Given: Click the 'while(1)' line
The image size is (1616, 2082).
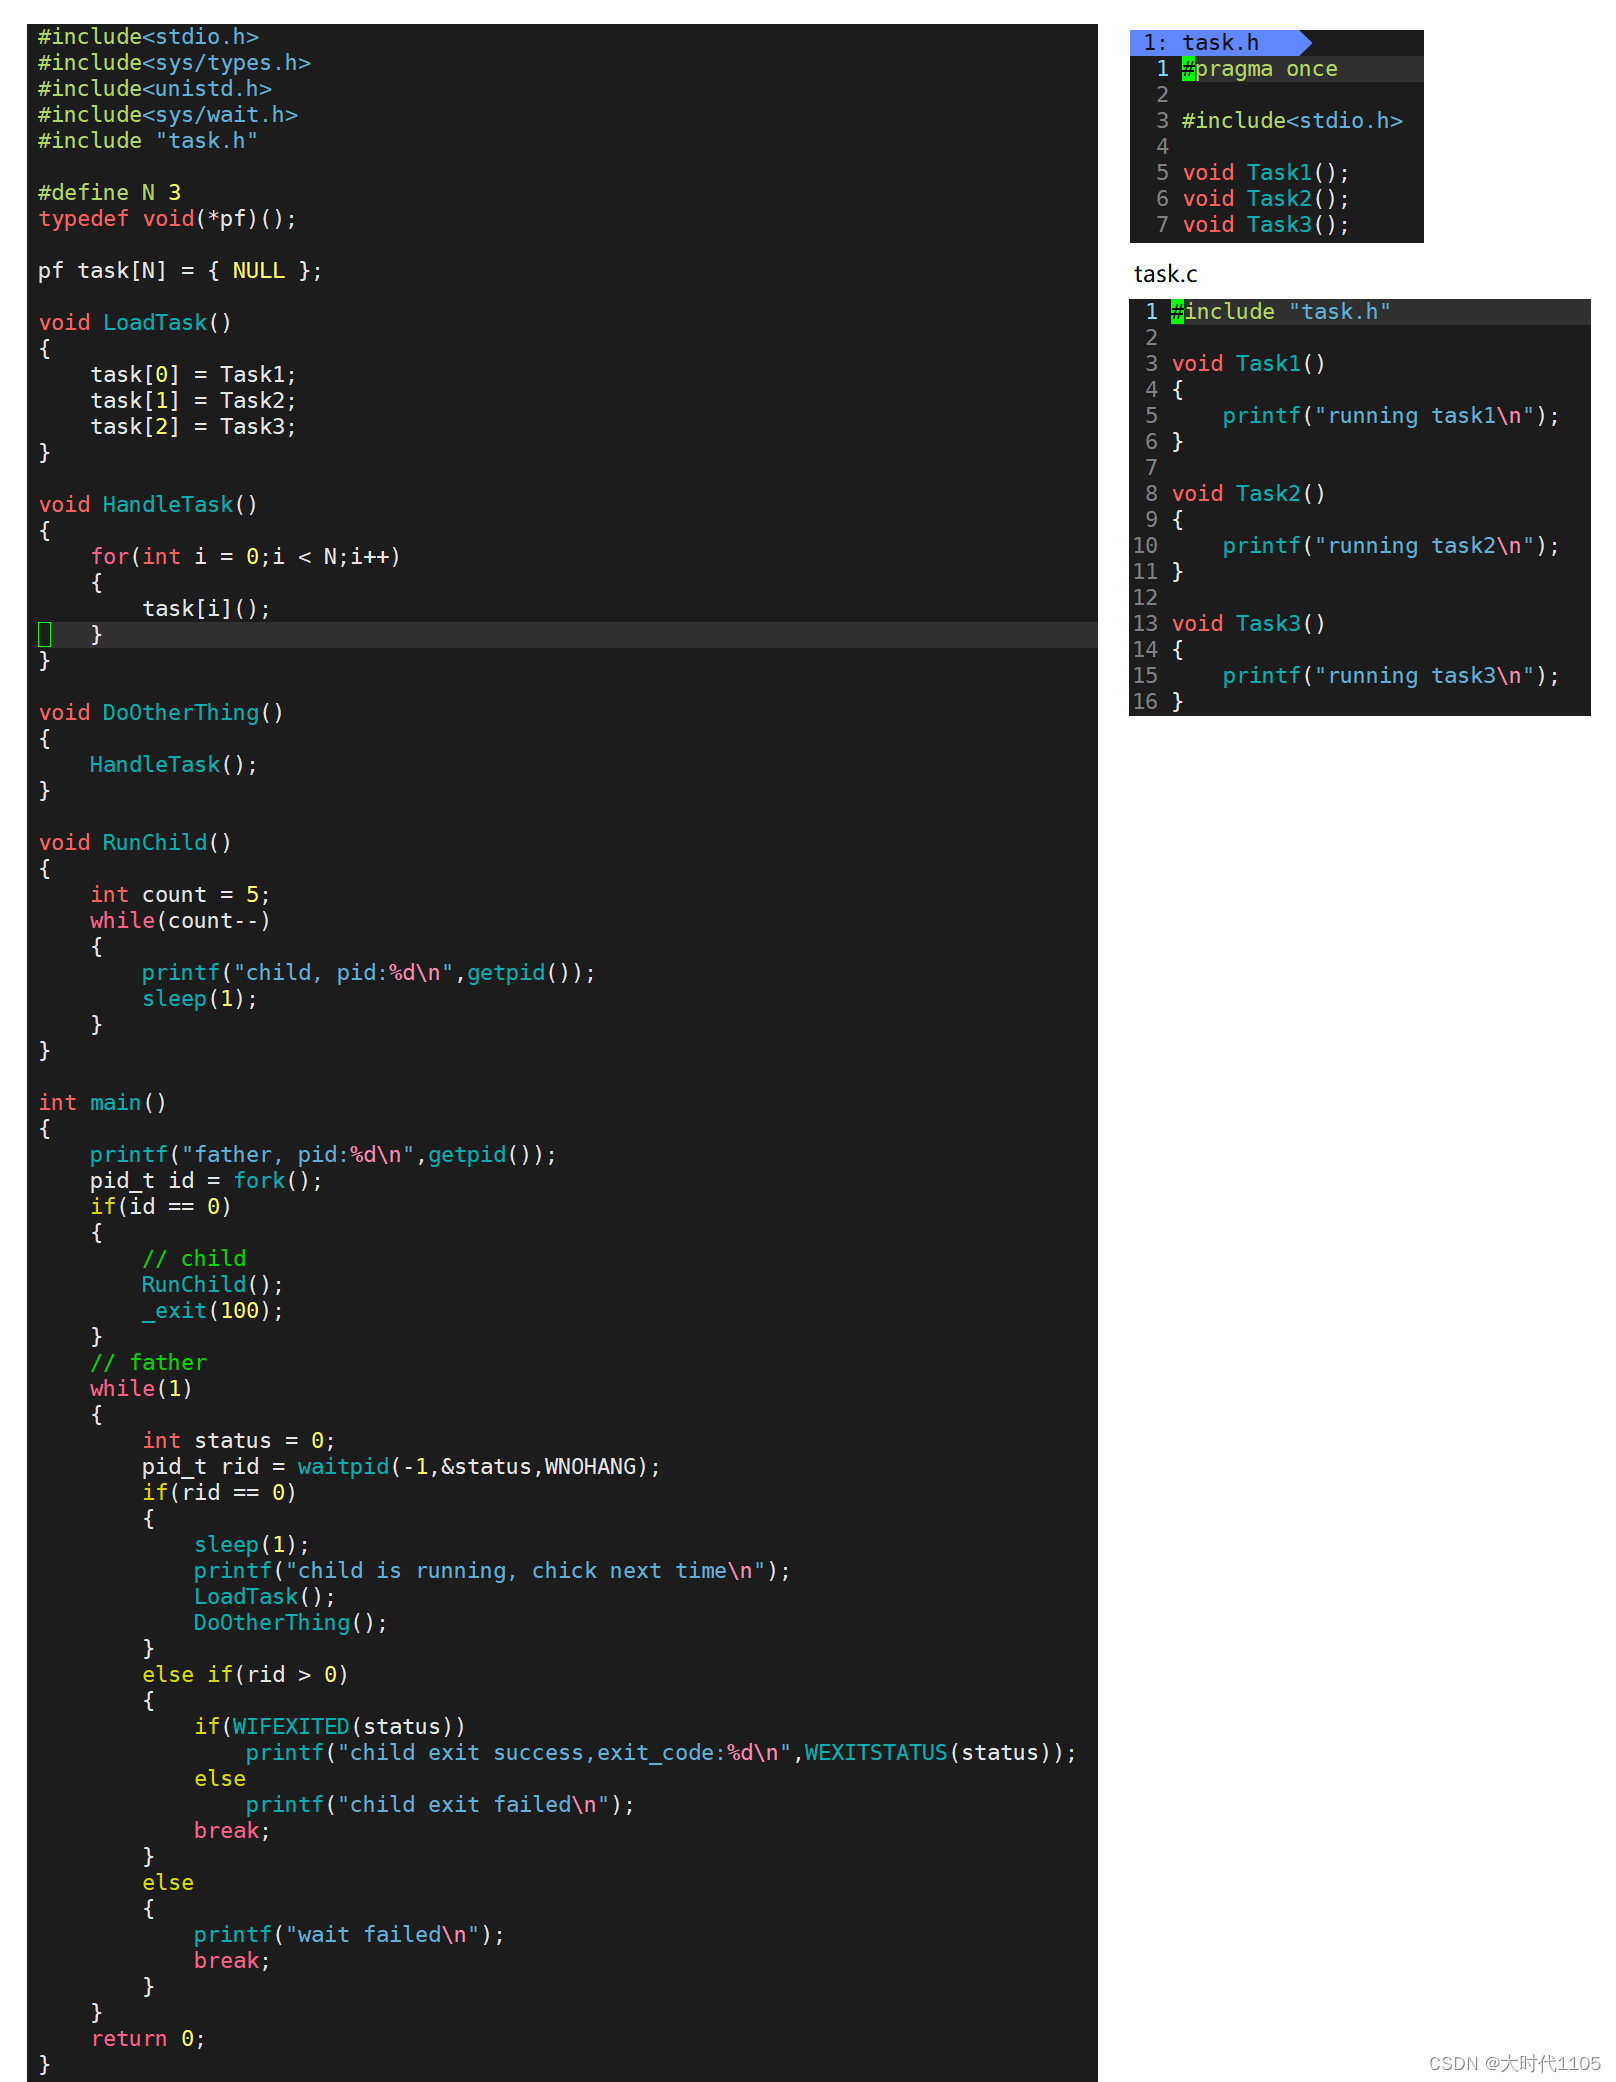Looking at the screenshot, I should (141, 1389).
